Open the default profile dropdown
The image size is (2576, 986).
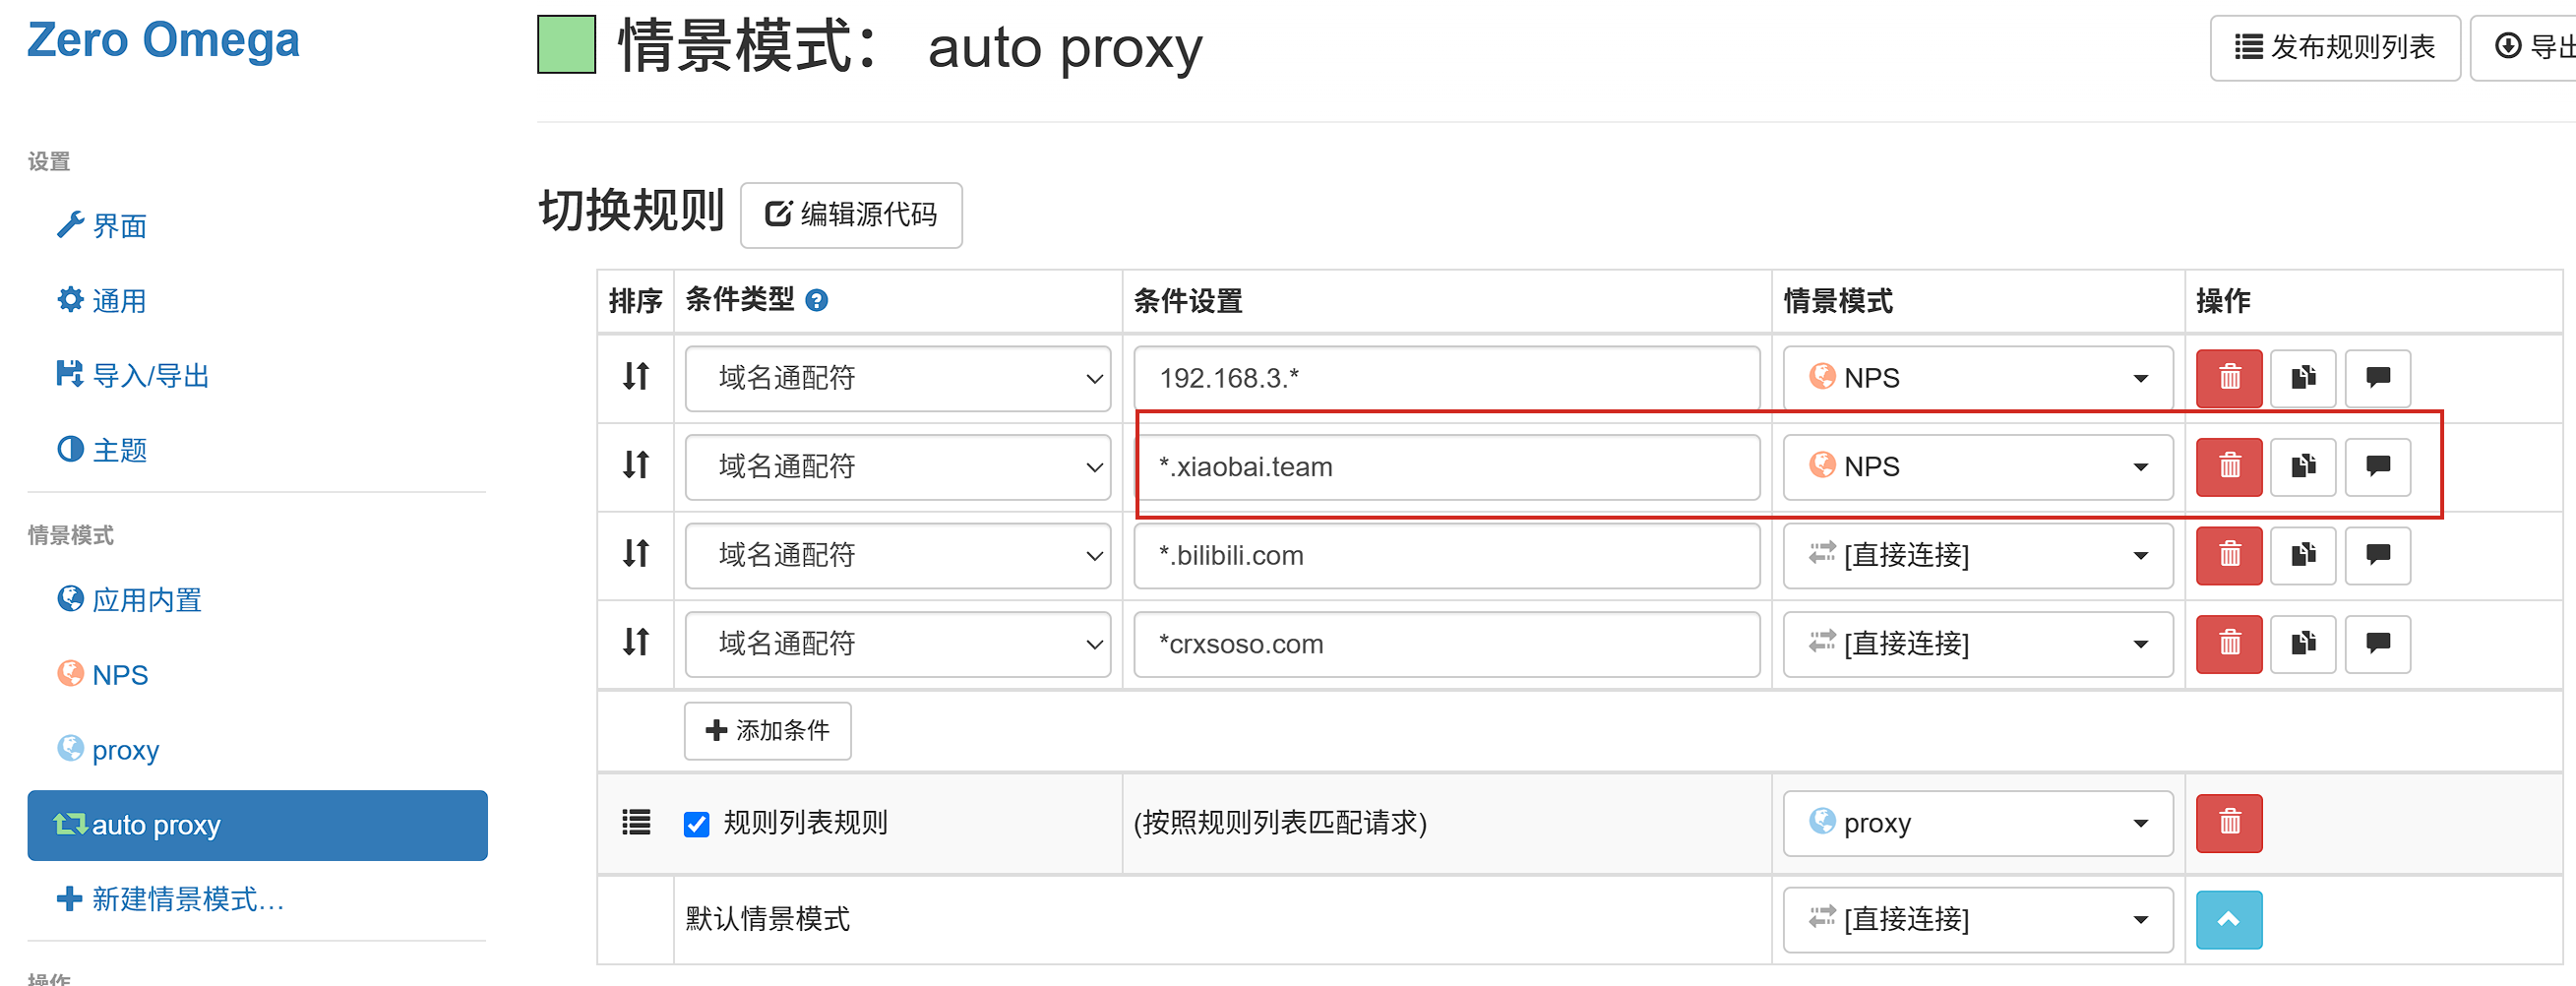[1977, 919]
